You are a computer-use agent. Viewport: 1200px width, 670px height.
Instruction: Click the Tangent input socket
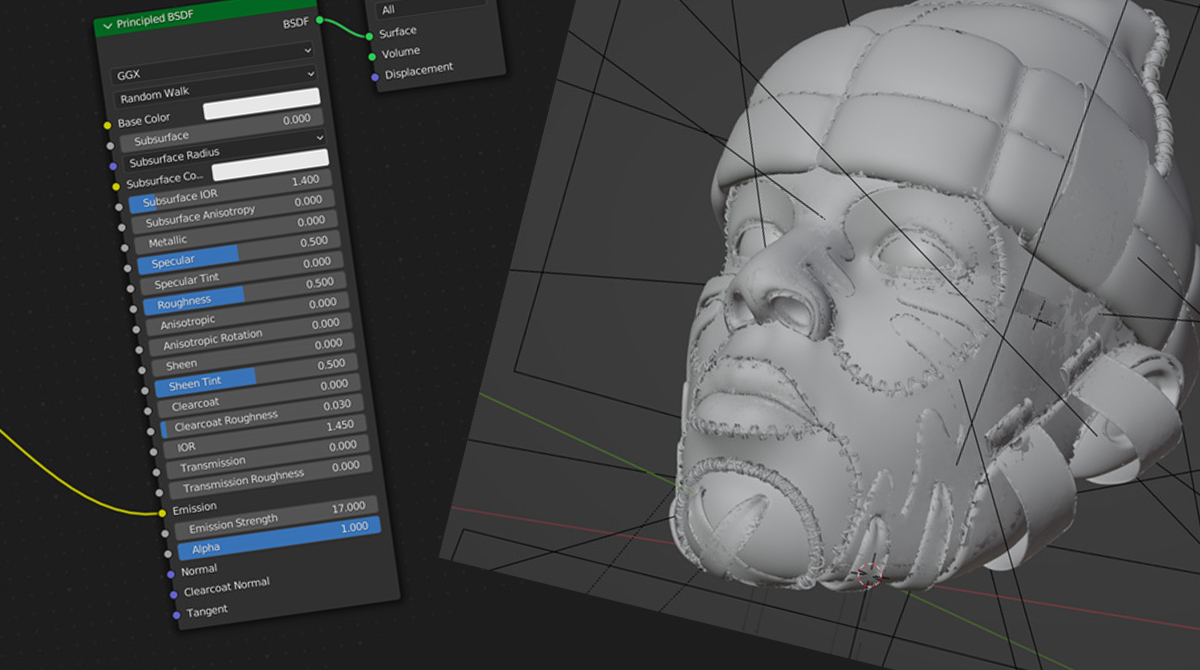click(177, 615)
